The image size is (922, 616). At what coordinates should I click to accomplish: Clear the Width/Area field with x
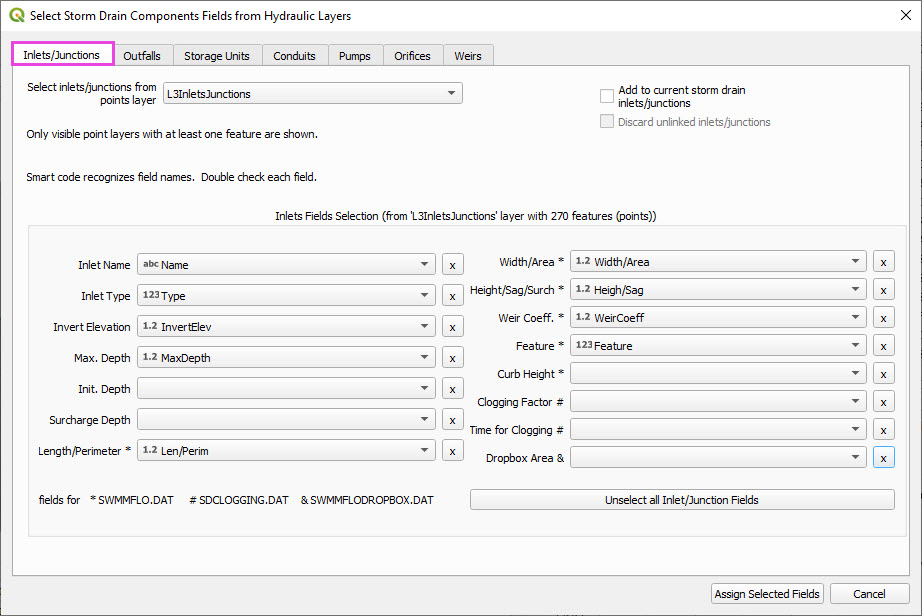(883, 262)
